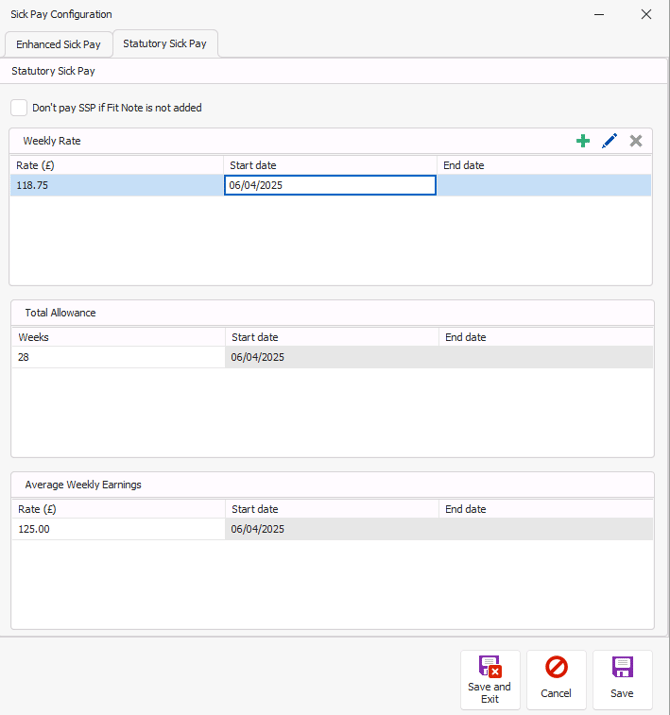The image size is (670, 715).
Task: Click the purple Save button
Action: tap(622, 679)
